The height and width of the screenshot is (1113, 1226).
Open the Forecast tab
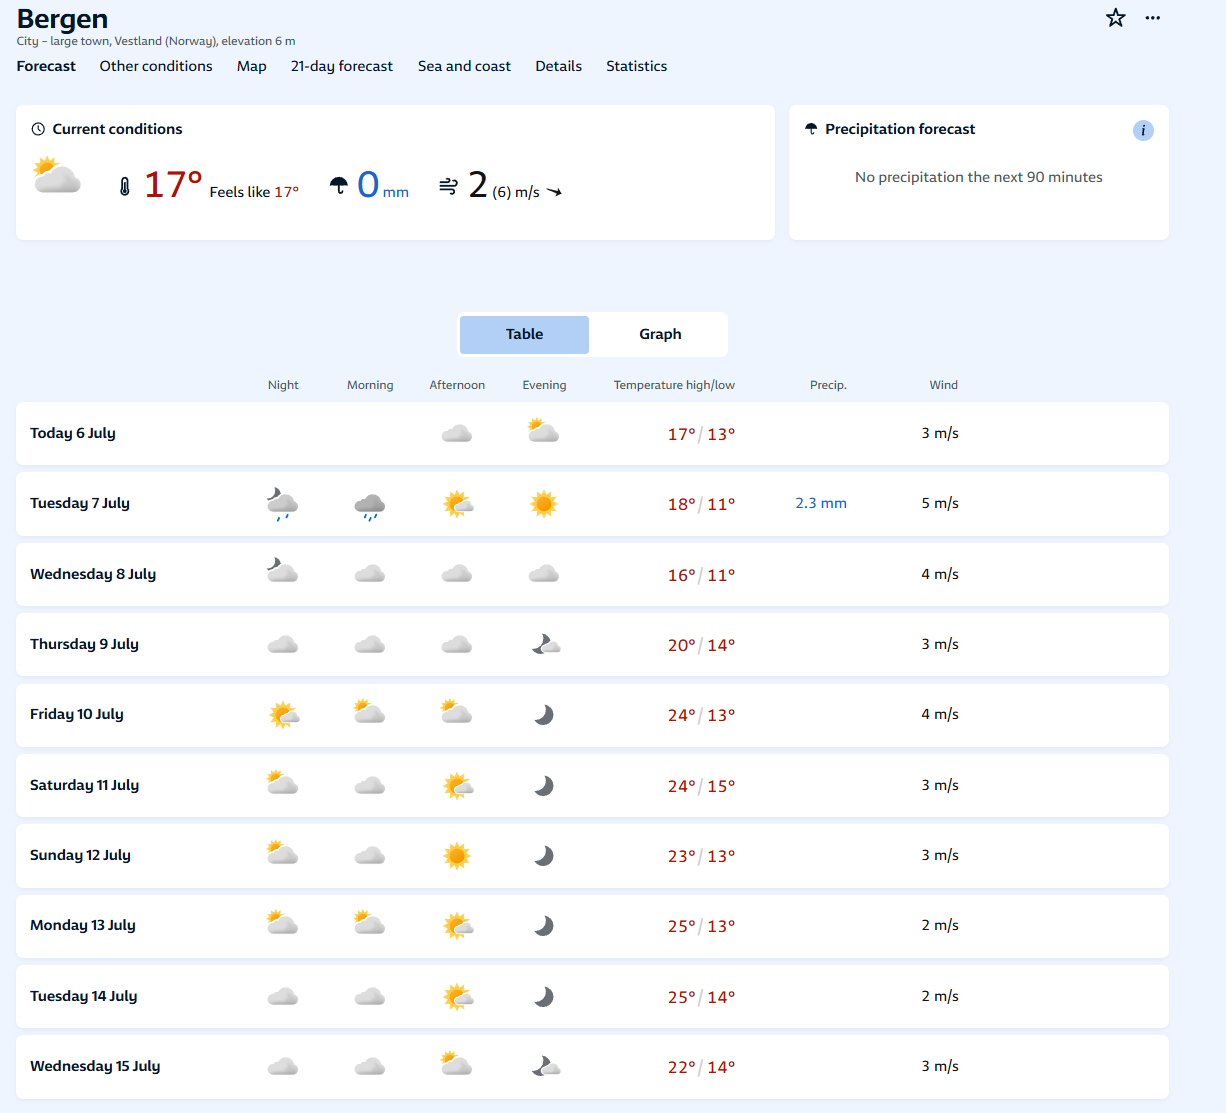[x=46, y=66]
